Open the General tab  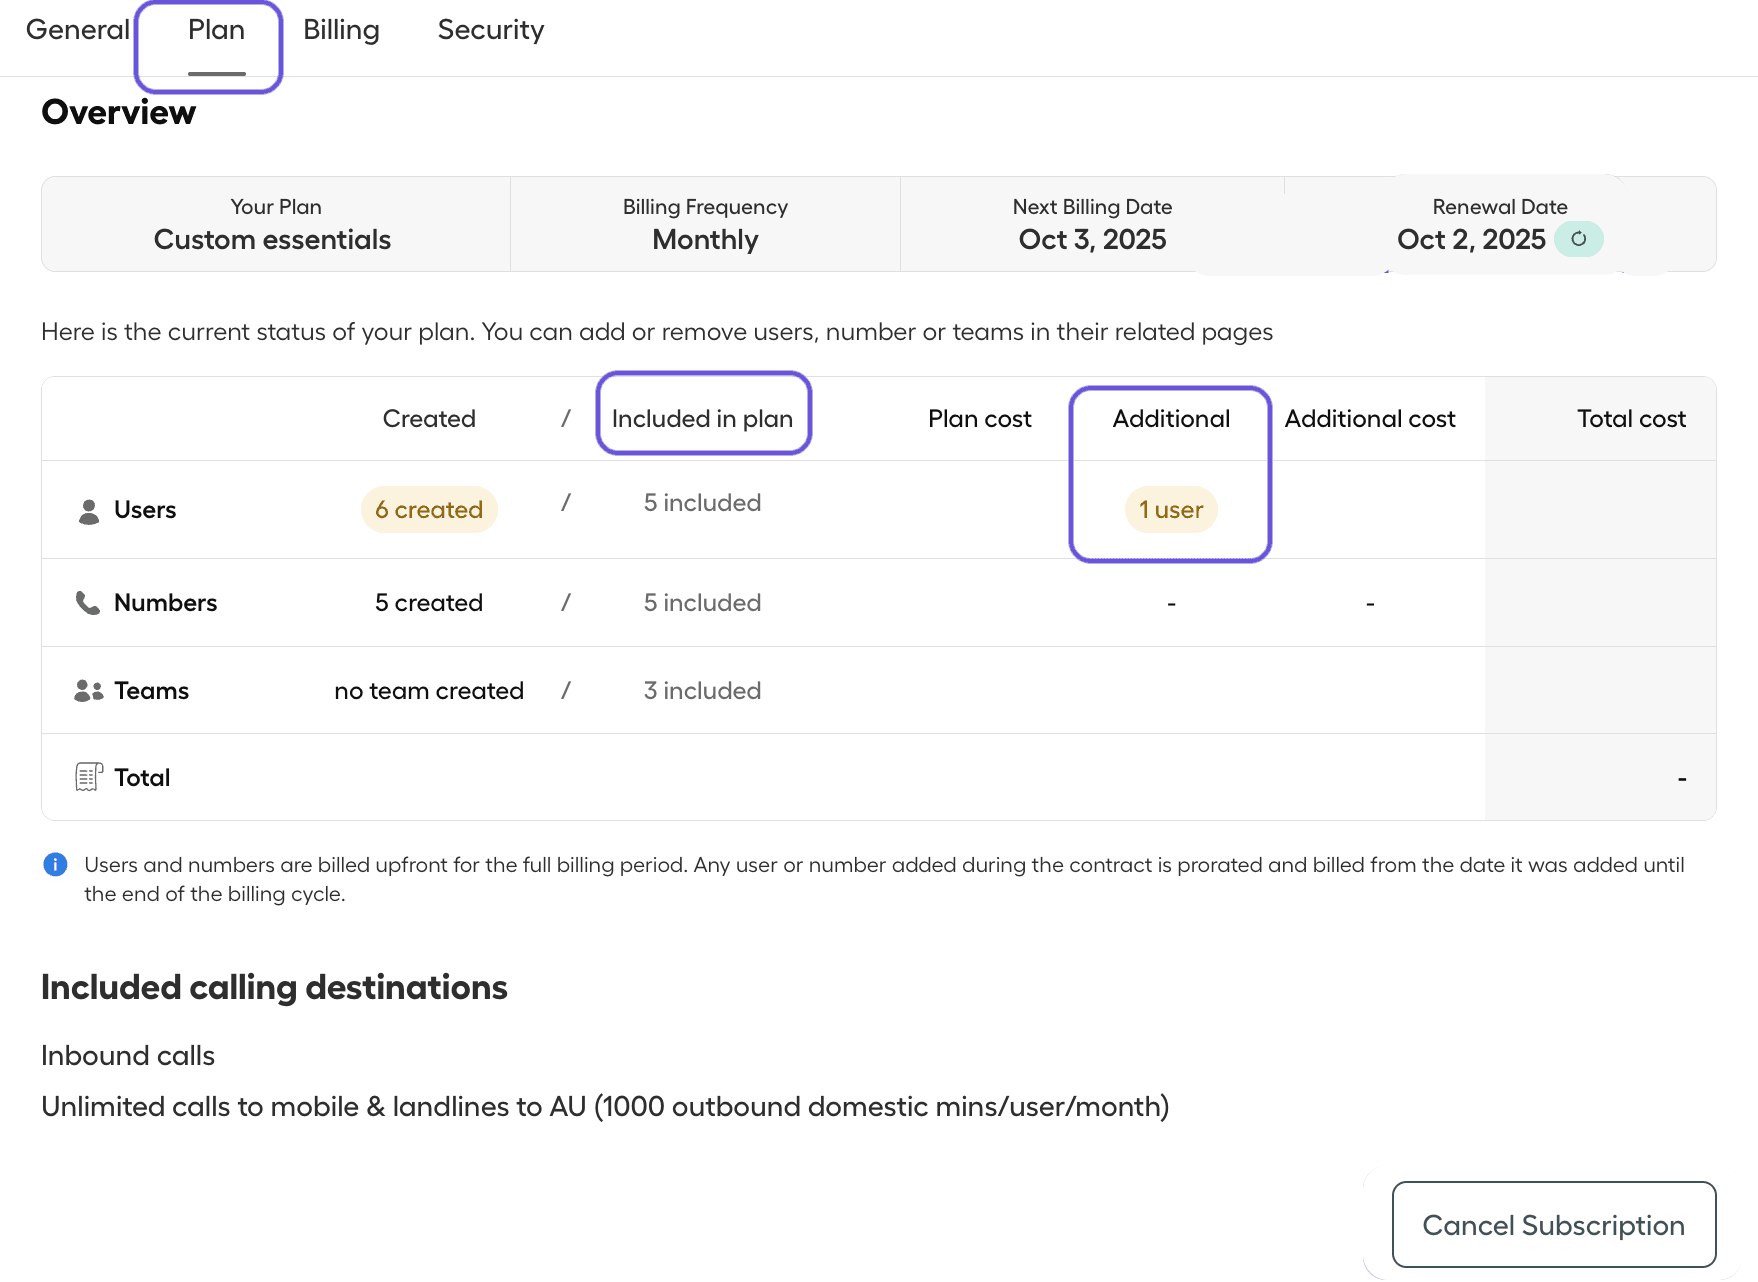point(77,30)
